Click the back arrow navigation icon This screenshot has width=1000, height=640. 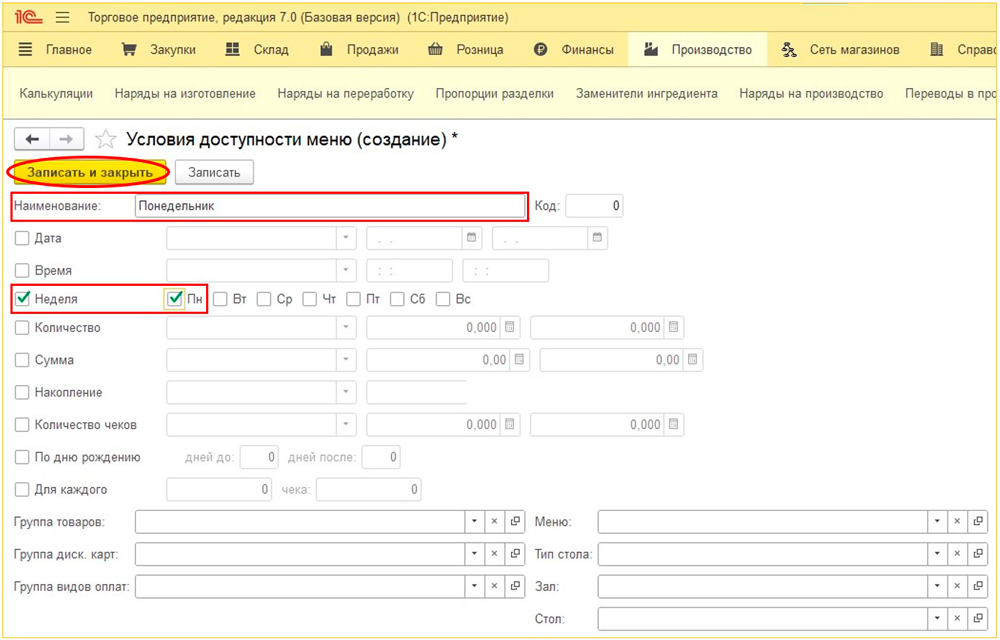coord(33,139)
